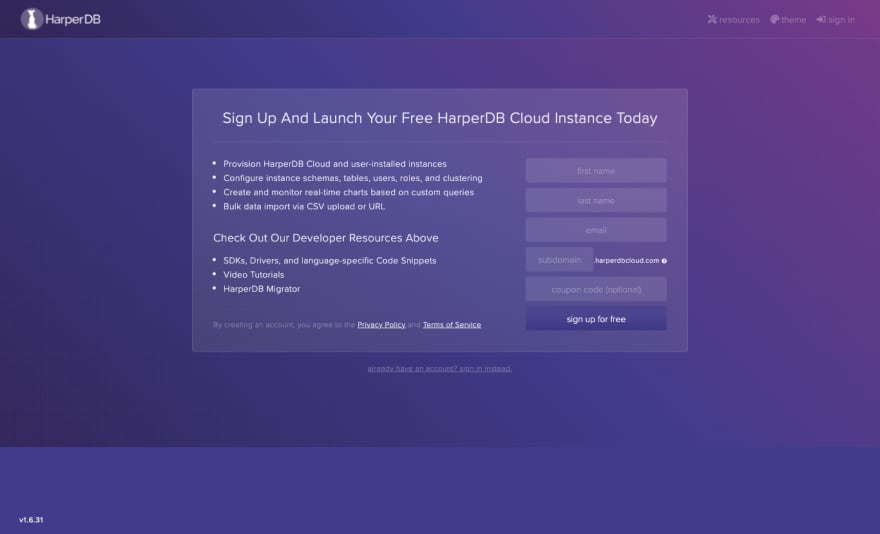Click Provision HarperDB Cloud bullet text
The image size is (880, 534).
coord(335,164)
